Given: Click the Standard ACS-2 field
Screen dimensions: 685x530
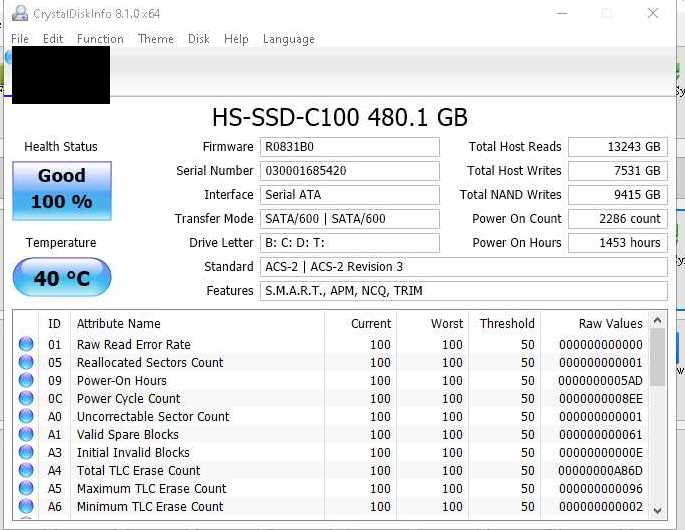Looking at the screenshot, I should 464,267.
